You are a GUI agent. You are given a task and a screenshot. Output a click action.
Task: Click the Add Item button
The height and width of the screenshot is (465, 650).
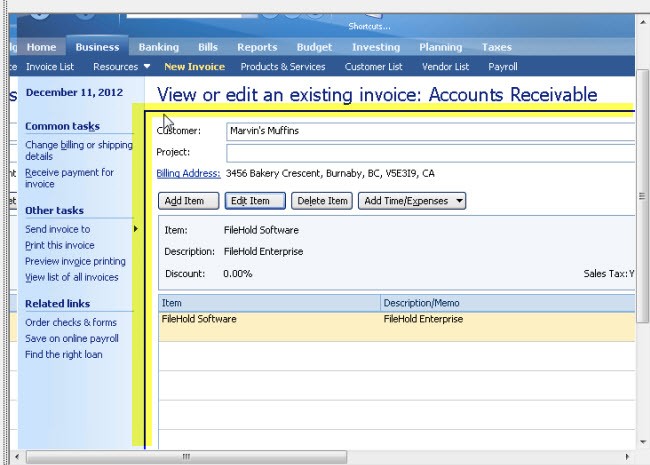pos(188,201)
